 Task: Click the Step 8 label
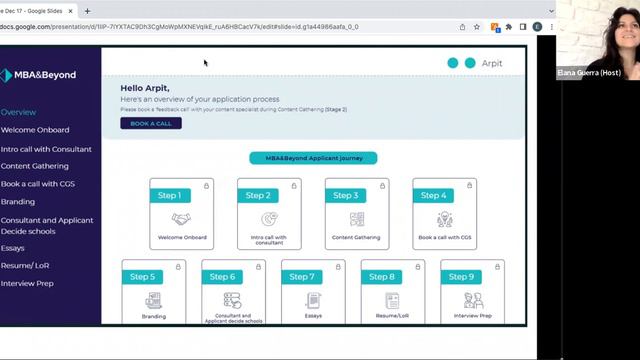382,277
